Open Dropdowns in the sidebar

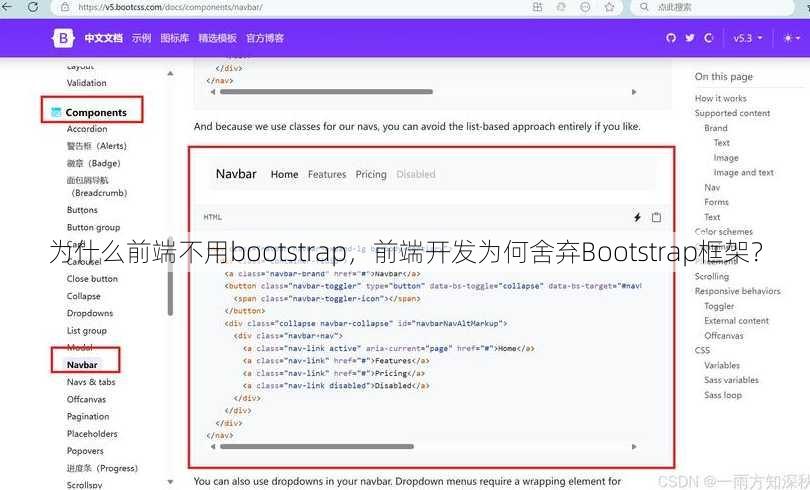[90, 313]
